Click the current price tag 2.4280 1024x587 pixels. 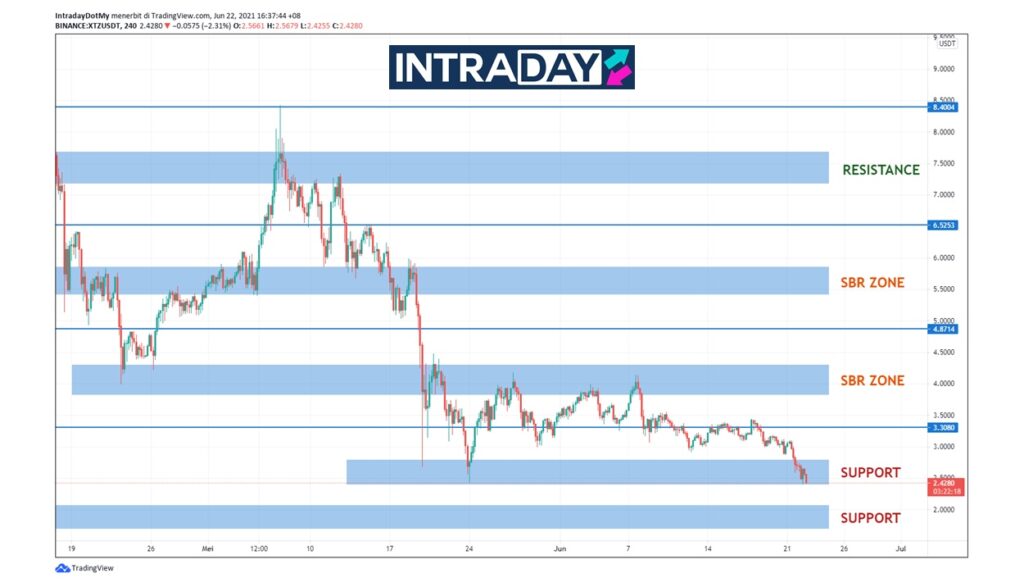[x=943, y=483]
